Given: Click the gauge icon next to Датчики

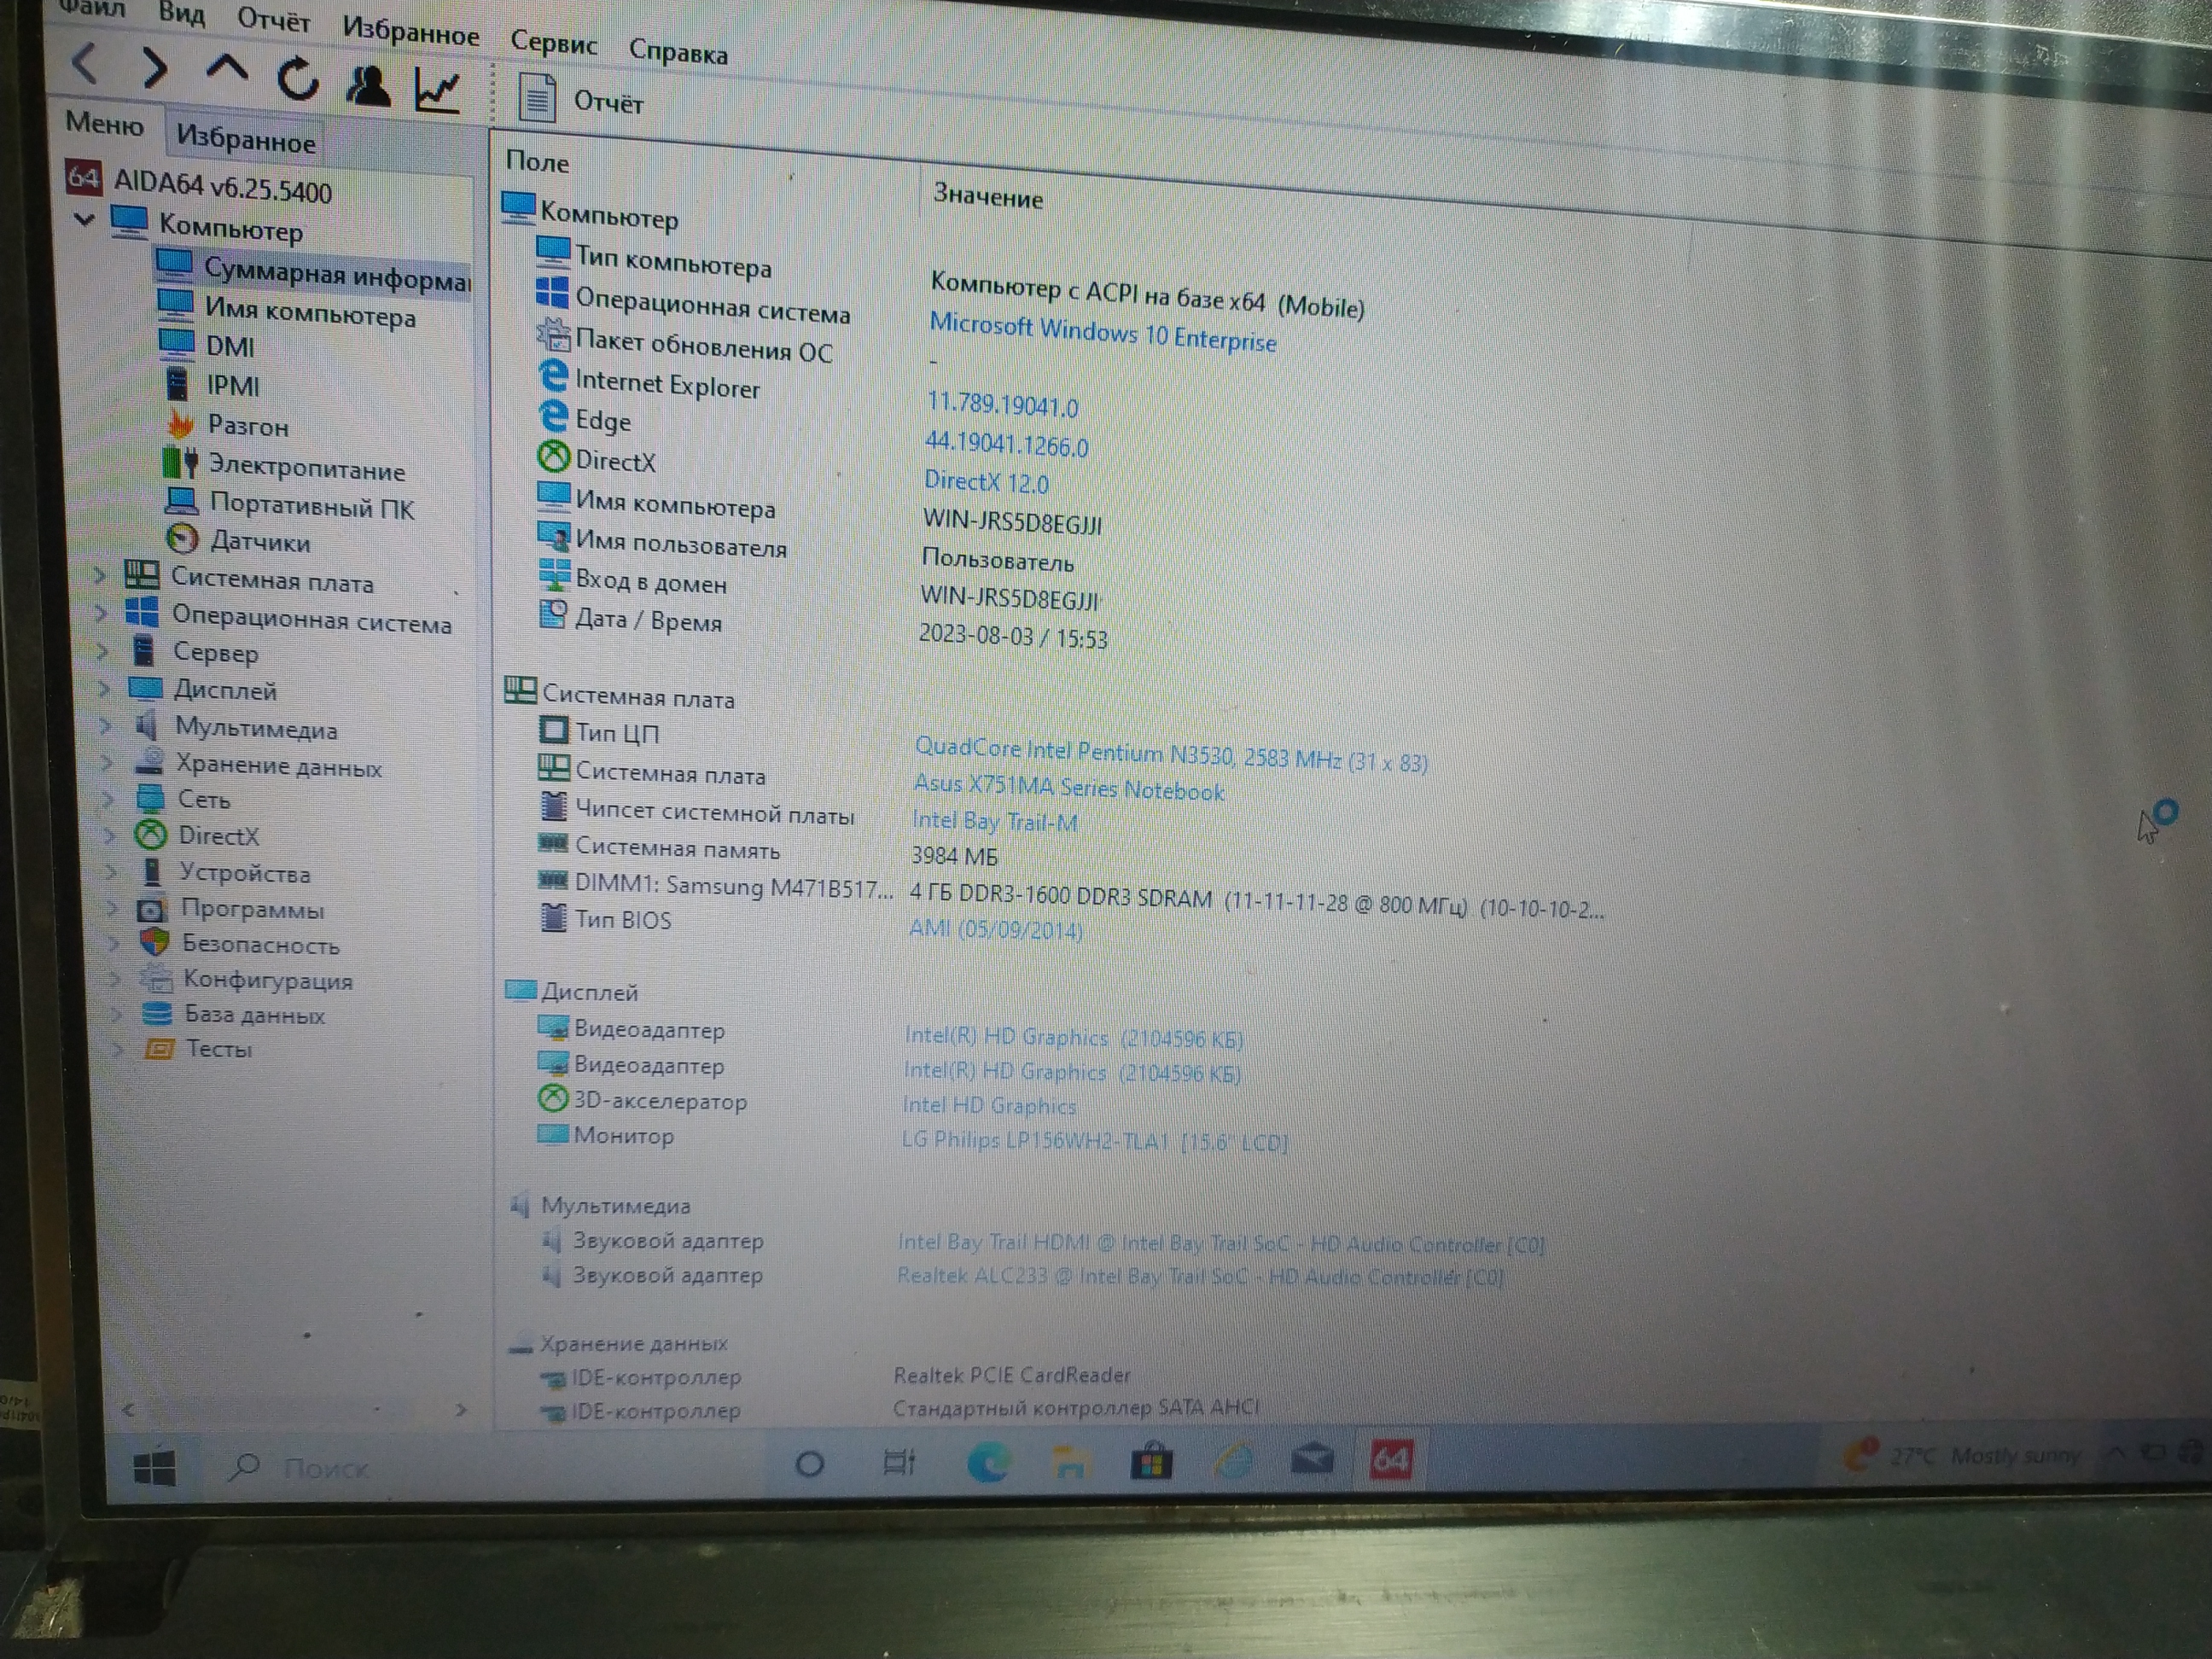Looking at the screenshot, I should (x=183, y=539).
